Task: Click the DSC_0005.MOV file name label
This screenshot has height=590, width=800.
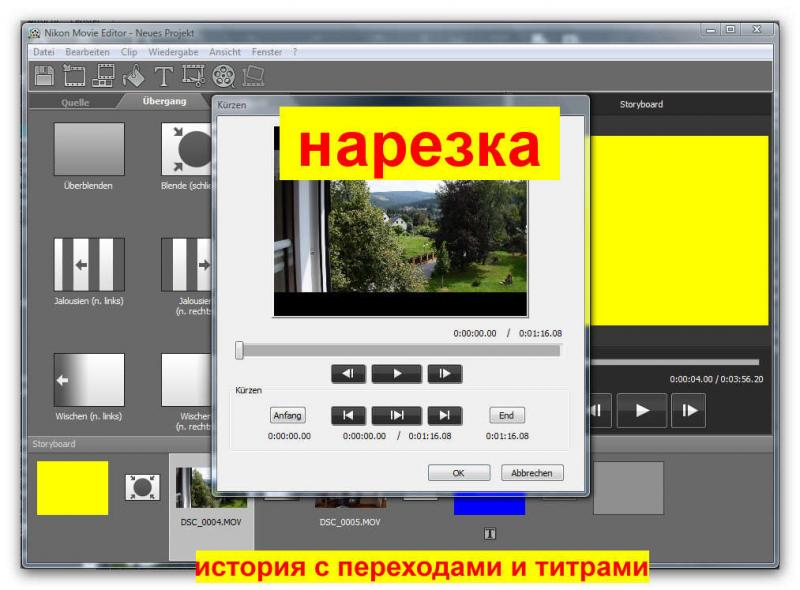Action: pyautogui.click(x=350, y=522)
